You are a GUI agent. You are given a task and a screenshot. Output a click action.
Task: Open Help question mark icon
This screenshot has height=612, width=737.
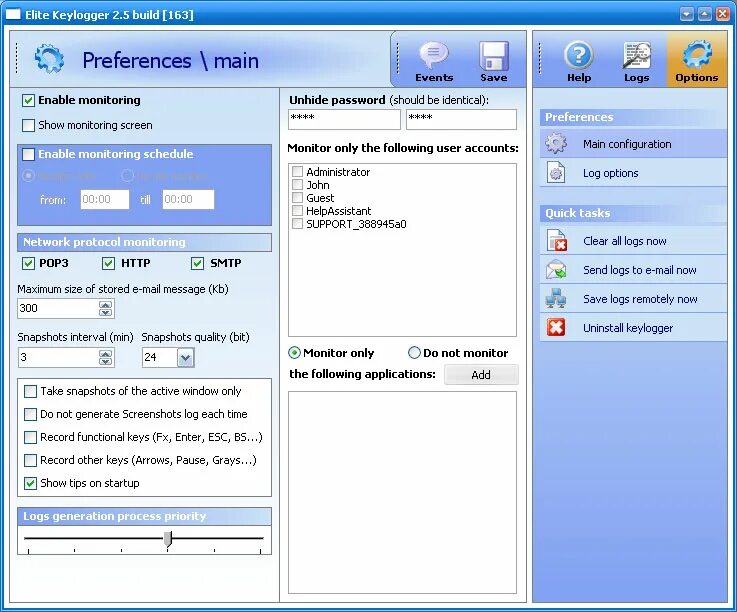pos(579,55)
